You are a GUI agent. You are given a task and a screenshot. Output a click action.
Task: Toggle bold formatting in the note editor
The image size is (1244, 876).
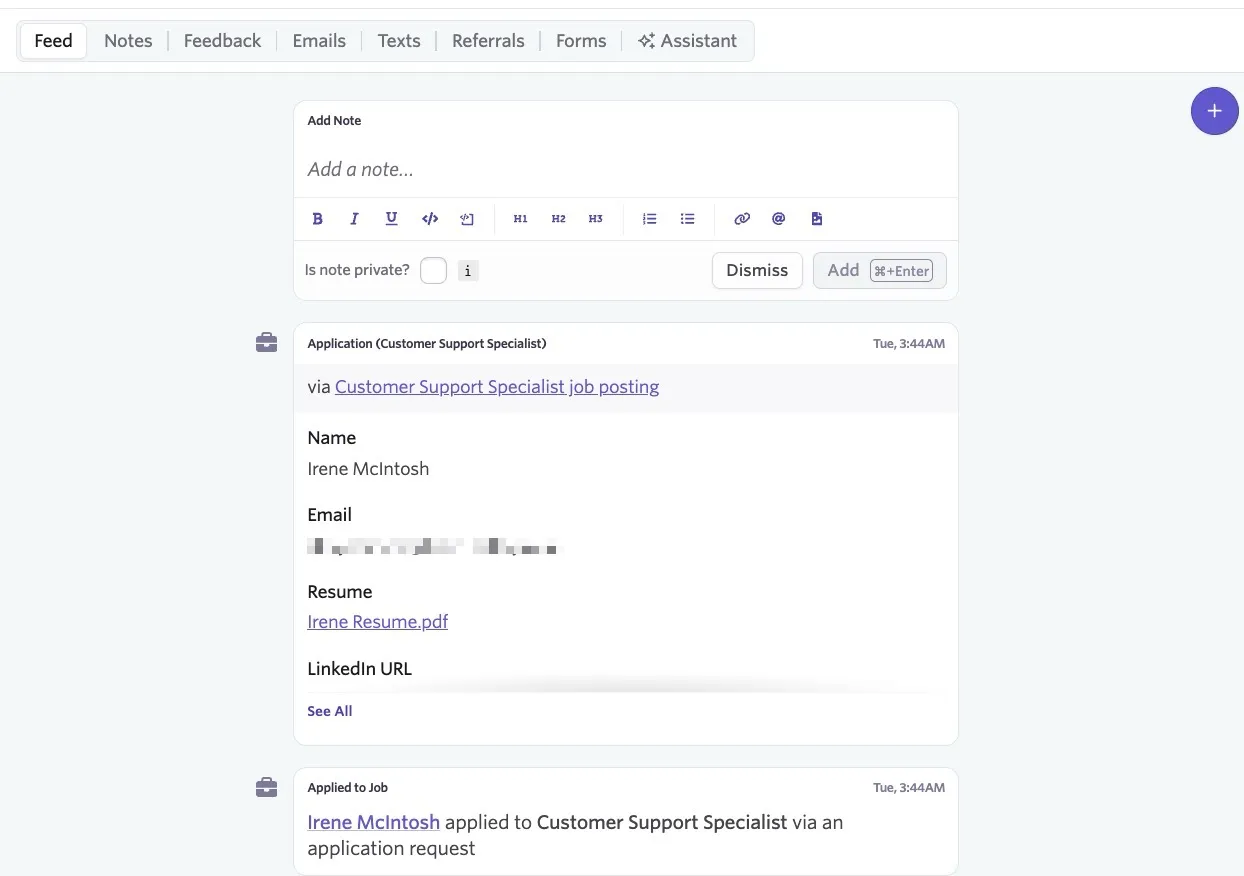[318, 219]
